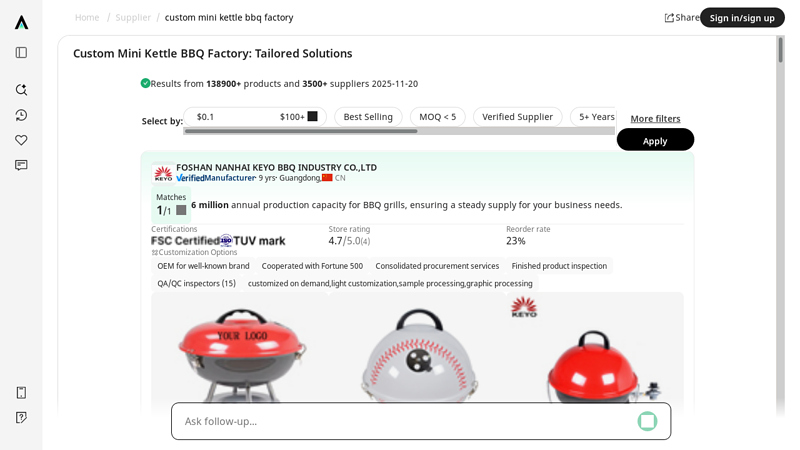Click reorder rate '23%' value
The height and width of the screenshot is (450, 800).
[x=516, y=241]
